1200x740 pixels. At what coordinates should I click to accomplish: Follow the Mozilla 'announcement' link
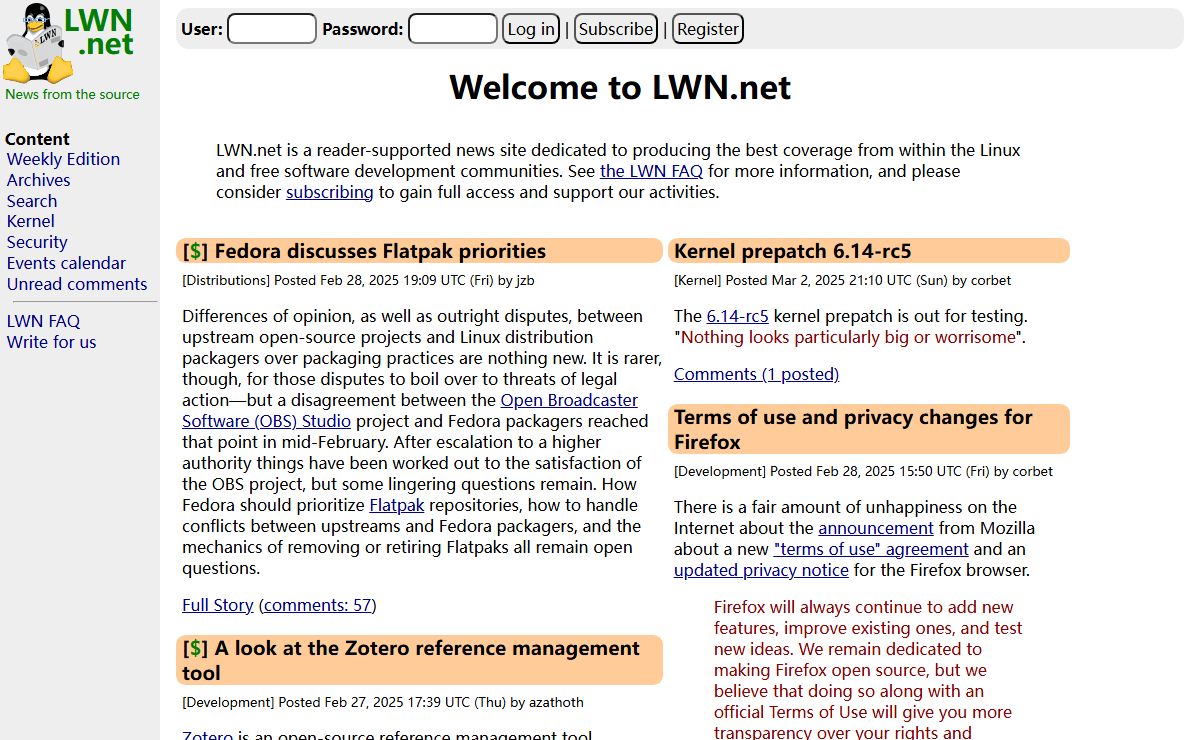pos(876,528)
